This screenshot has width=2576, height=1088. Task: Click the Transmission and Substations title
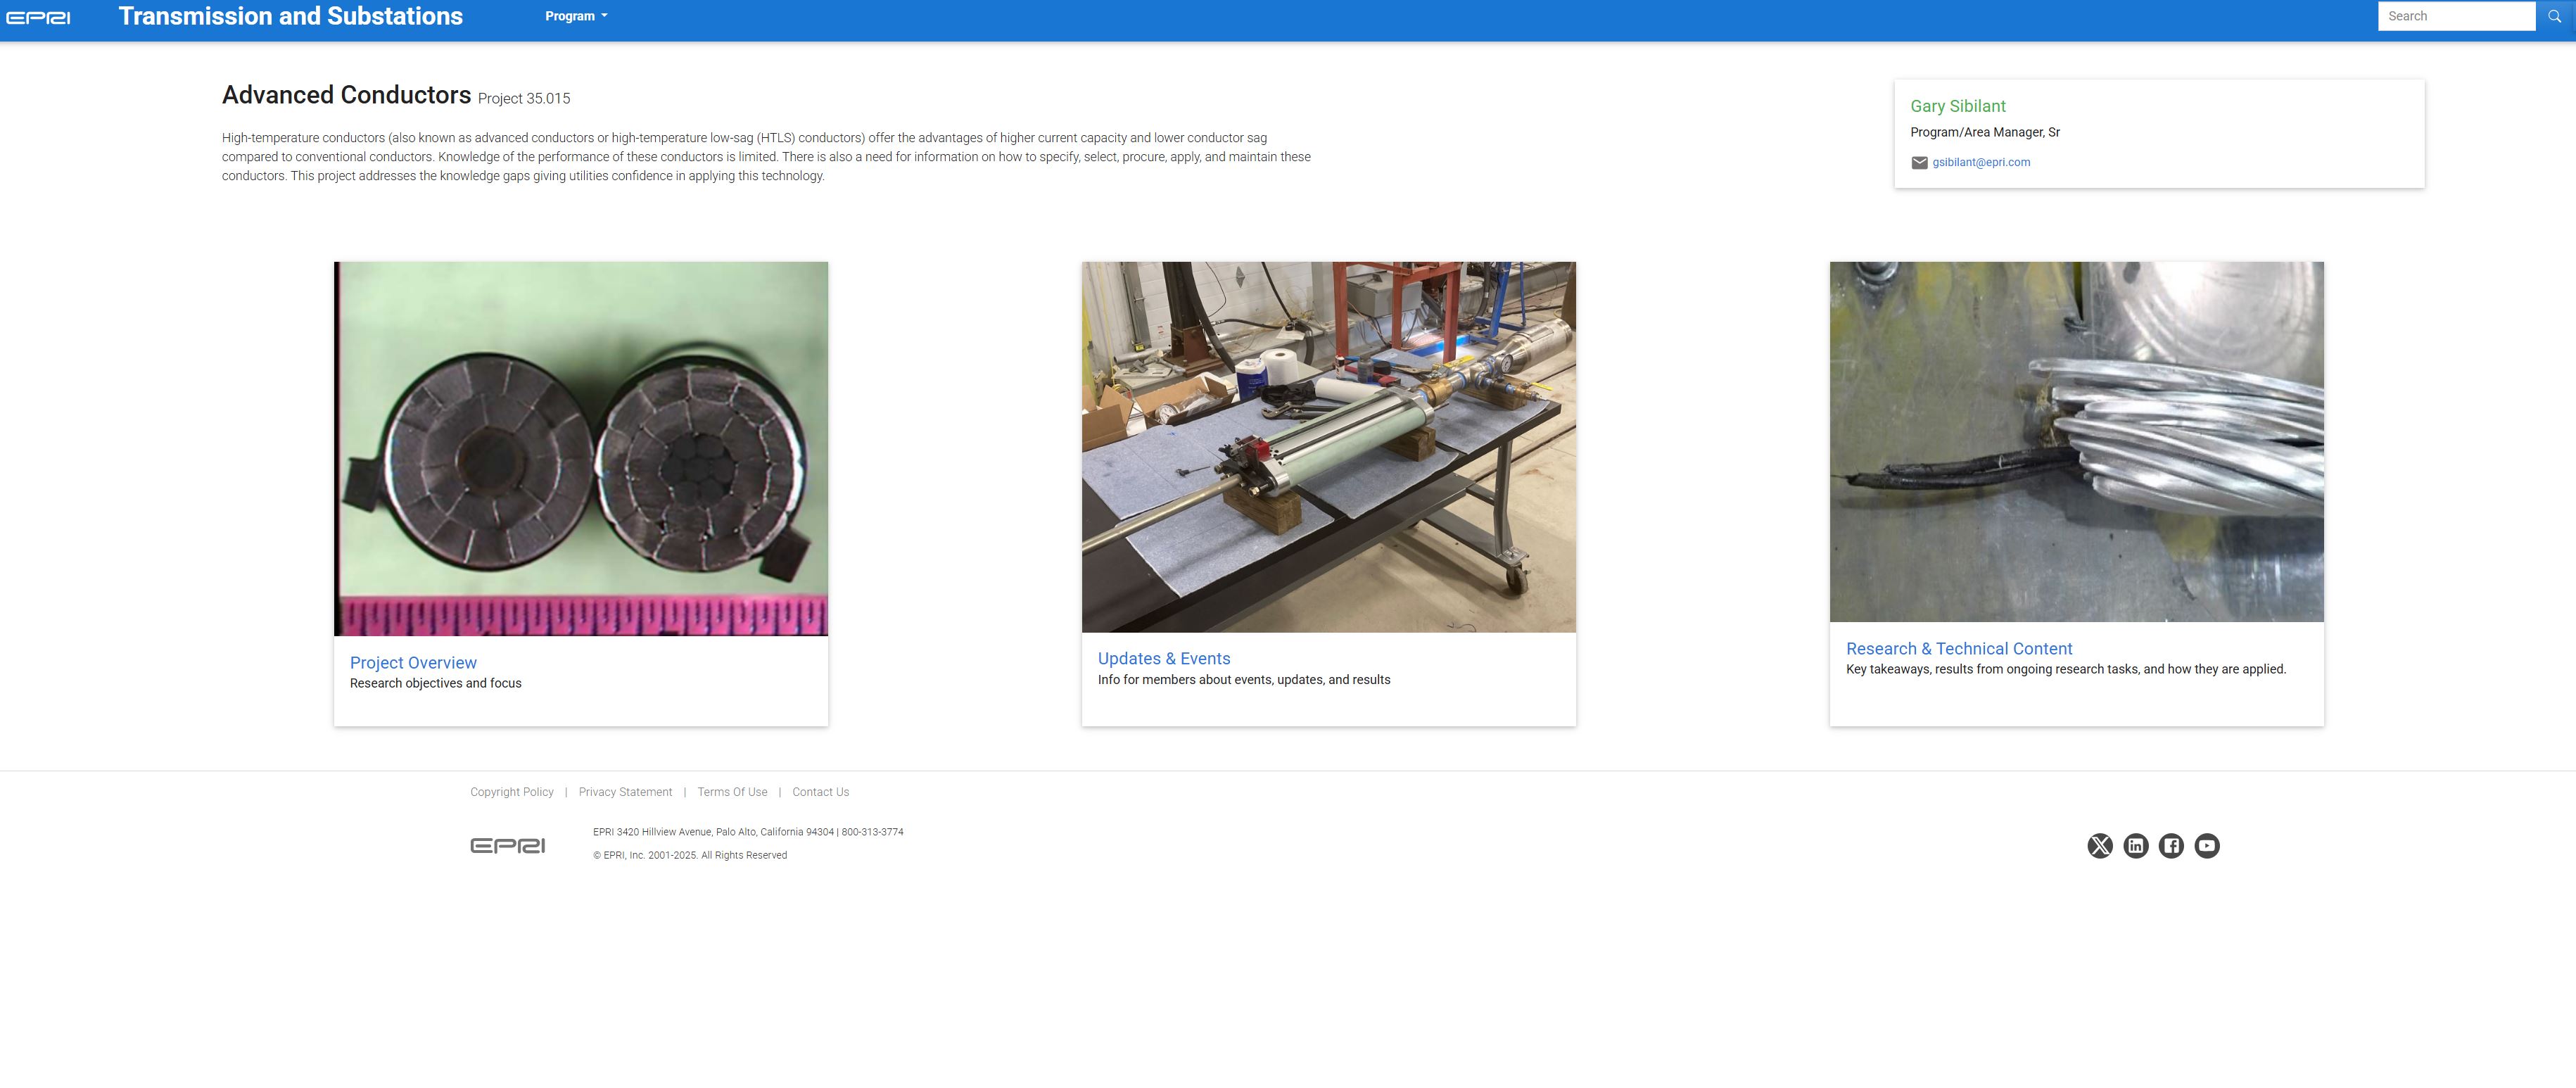point(290,16)
